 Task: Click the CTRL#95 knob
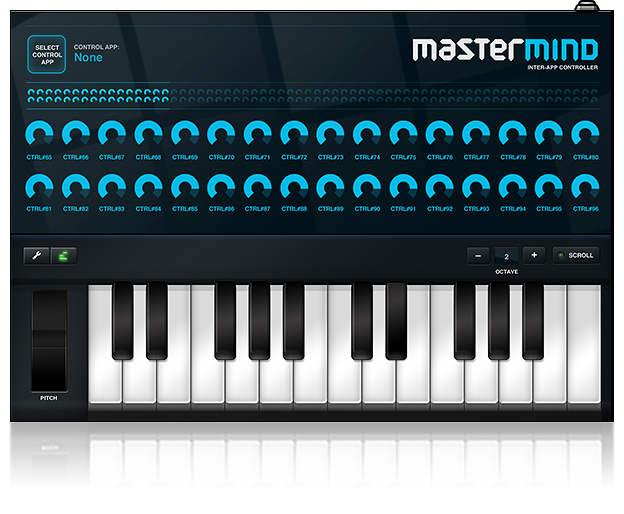point(549,186)
